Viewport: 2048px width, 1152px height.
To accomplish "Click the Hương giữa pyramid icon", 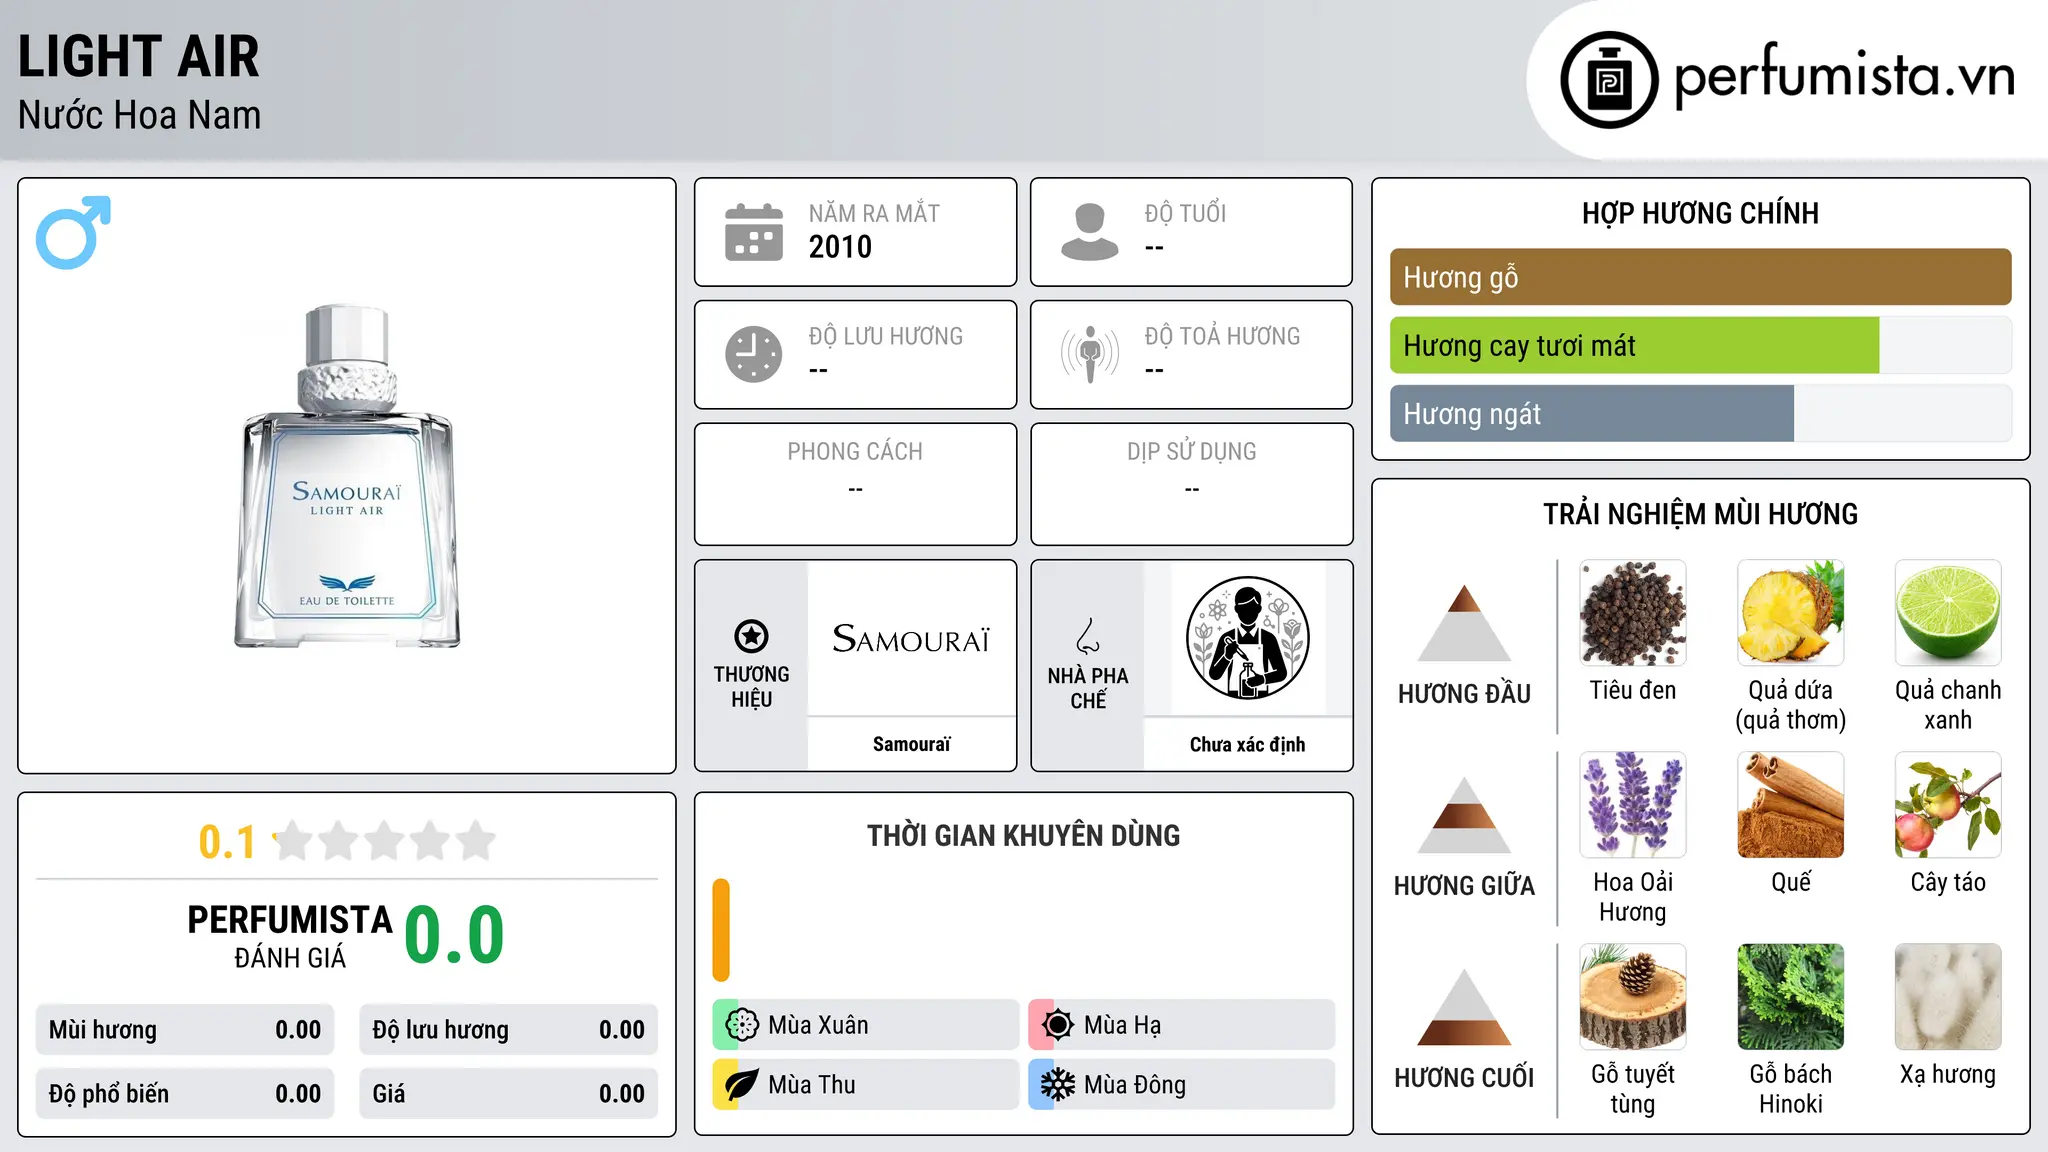I will pyautogui.click(x=1464, y=815).
